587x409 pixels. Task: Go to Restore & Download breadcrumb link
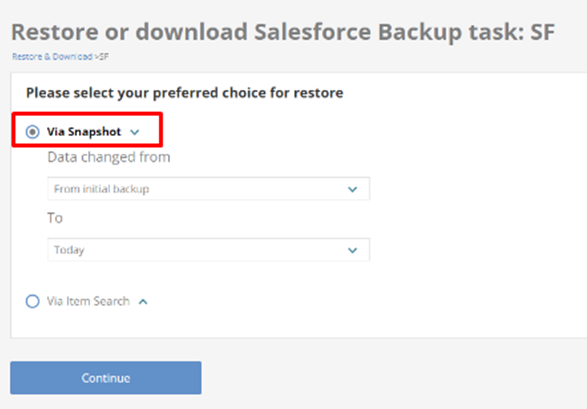tap(52, 57)
